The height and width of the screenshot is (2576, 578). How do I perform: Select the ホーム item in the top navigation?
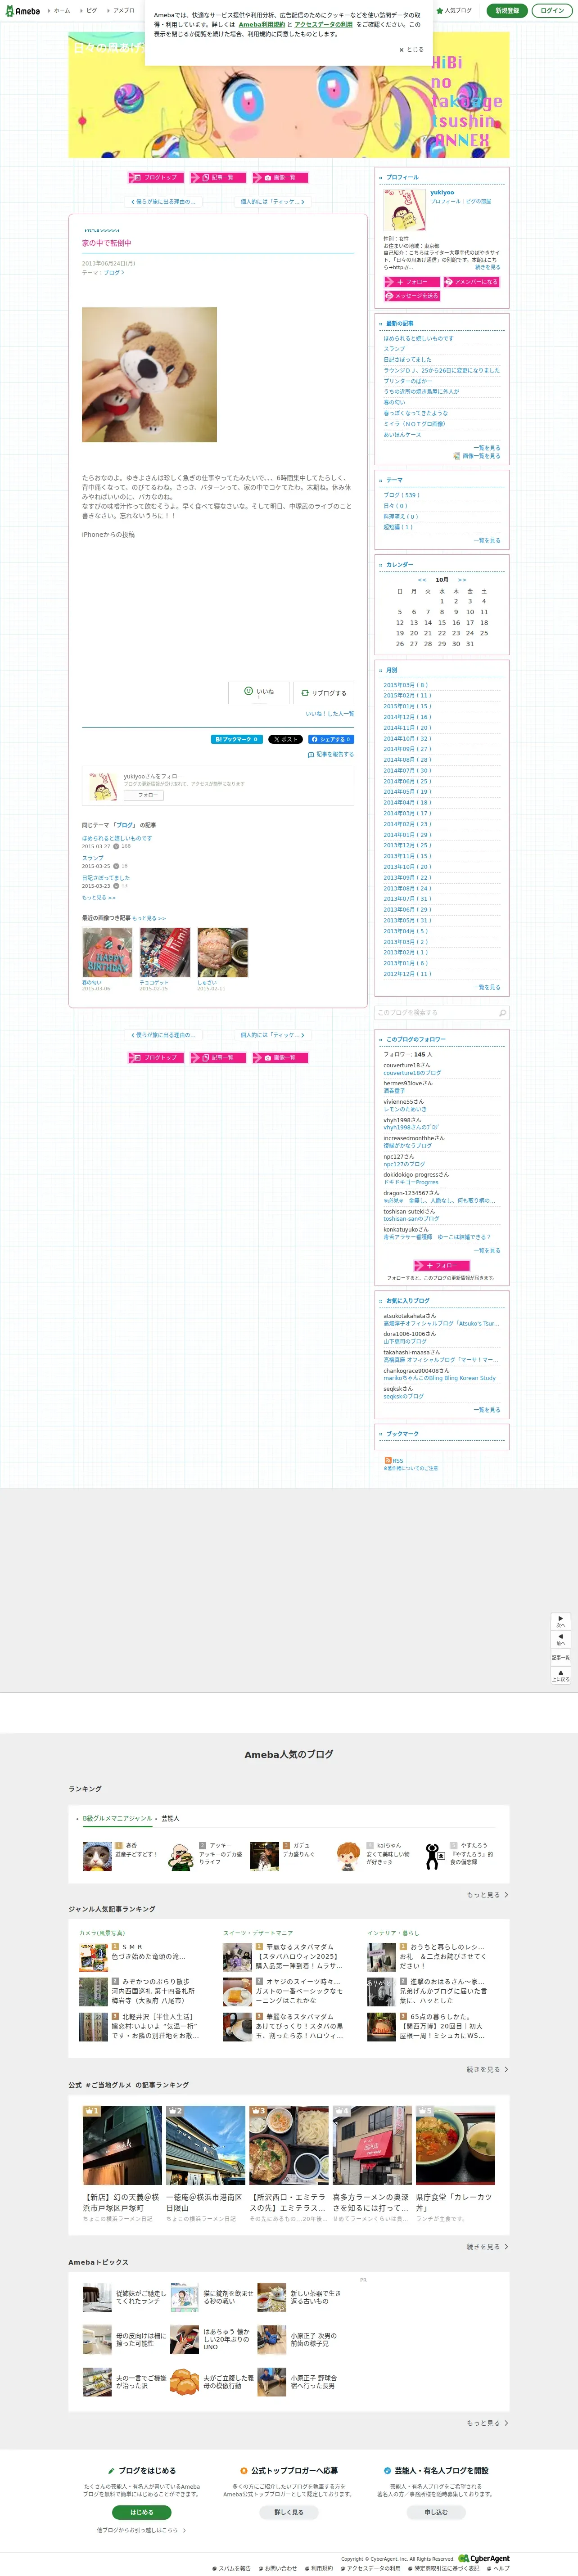pos(62,11)
